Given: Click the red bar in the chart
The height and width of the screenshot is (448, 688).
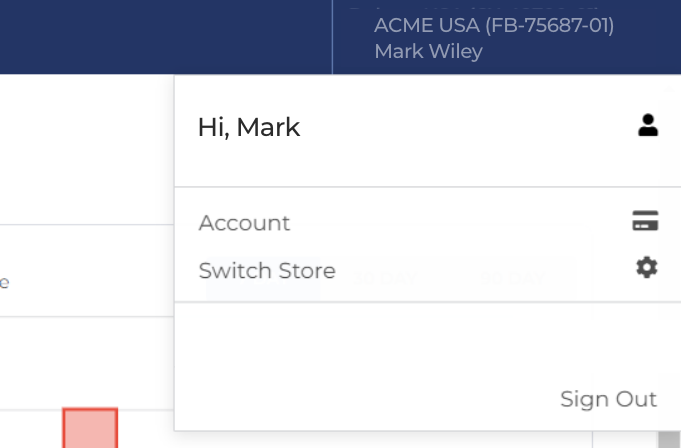Looking at the screenshot, I should [x=90, y=428].
